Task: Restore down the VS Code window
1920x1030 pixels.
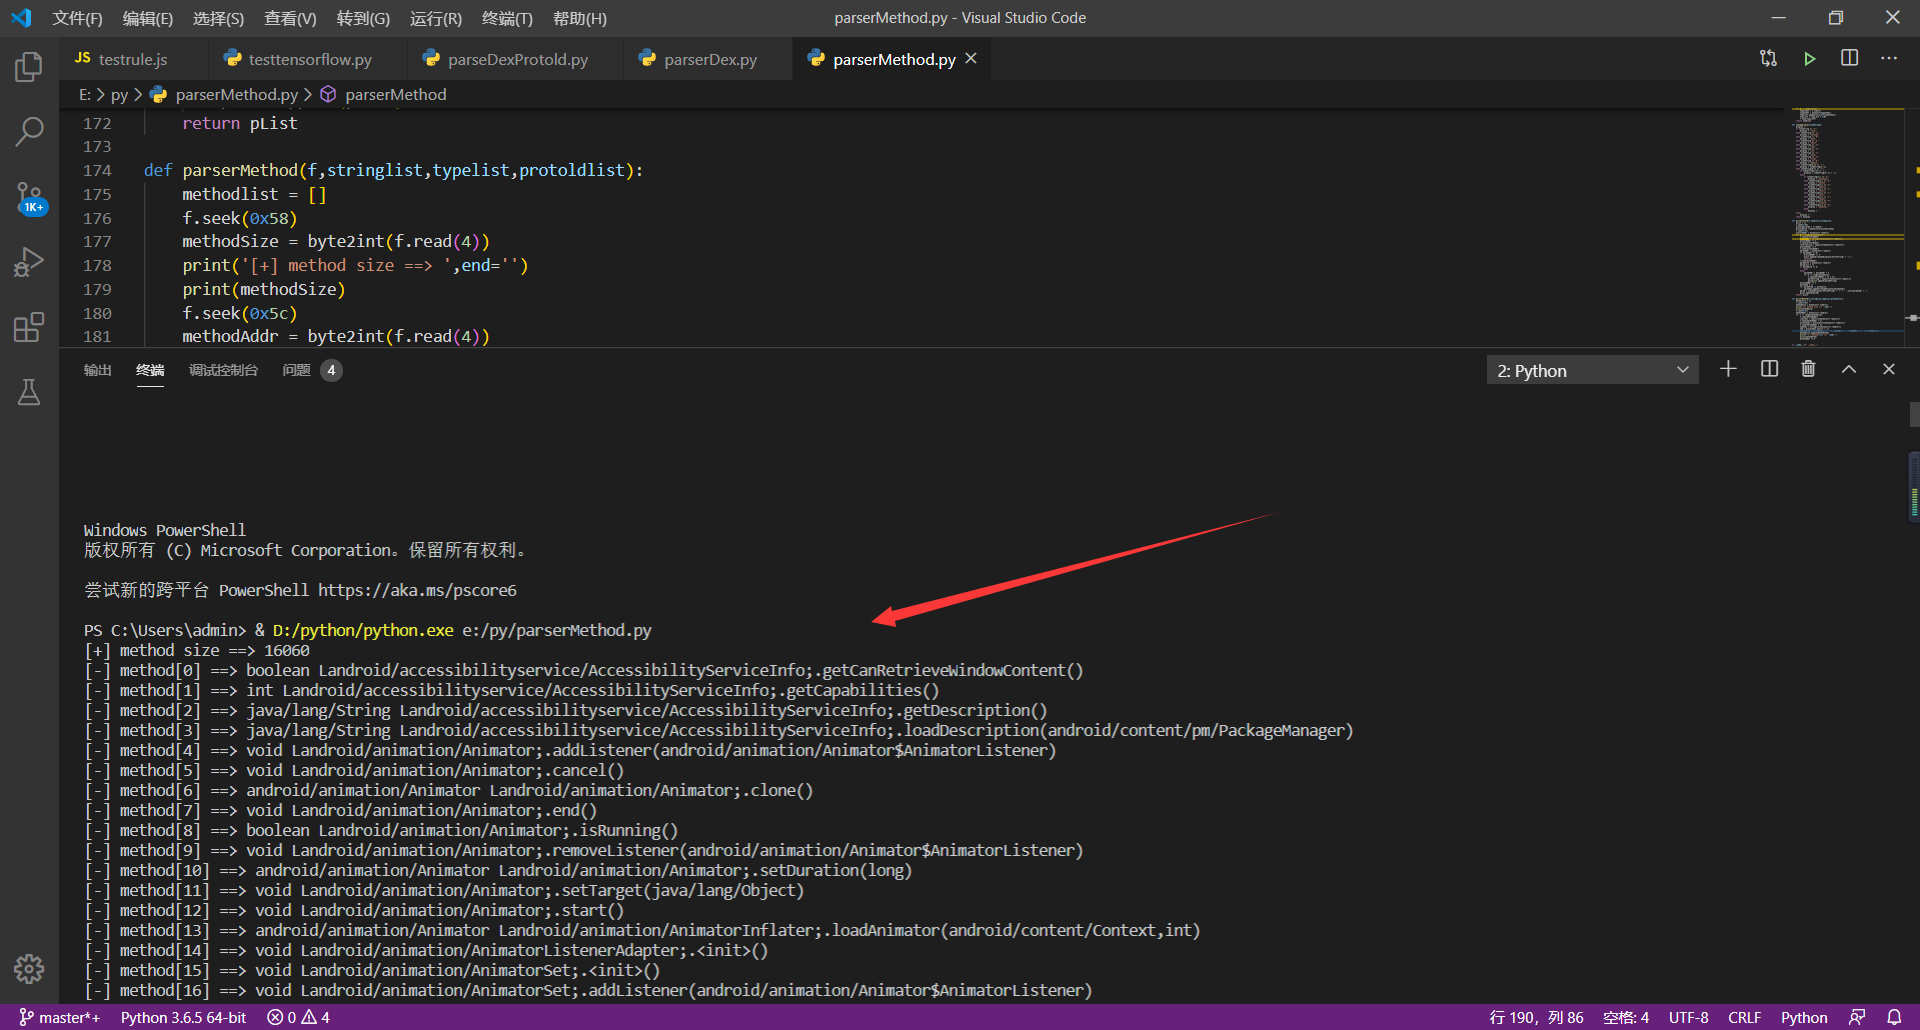Action: coord(1835,18)
